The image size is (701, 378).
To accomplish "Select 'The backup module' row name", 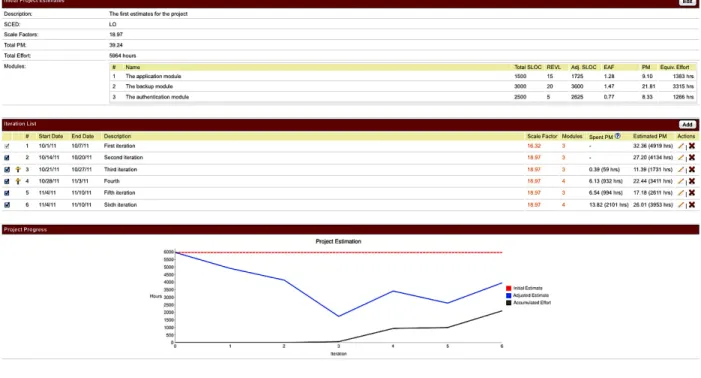I will 149,87.
